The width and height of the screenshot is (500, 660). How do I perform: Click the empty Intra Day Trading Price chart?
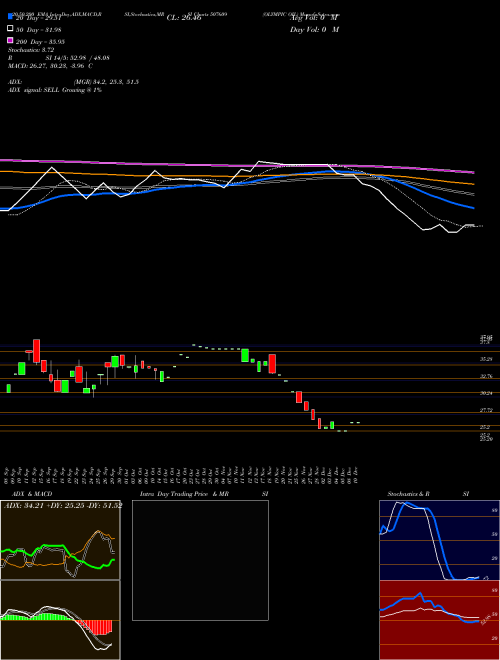tap(200, 560)
